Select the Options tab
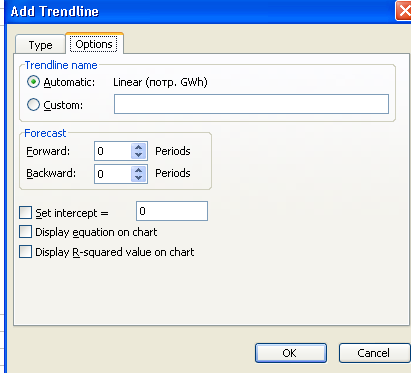This screenshot has width=411, height=373. pyautogui.click(x=94, y=44)
